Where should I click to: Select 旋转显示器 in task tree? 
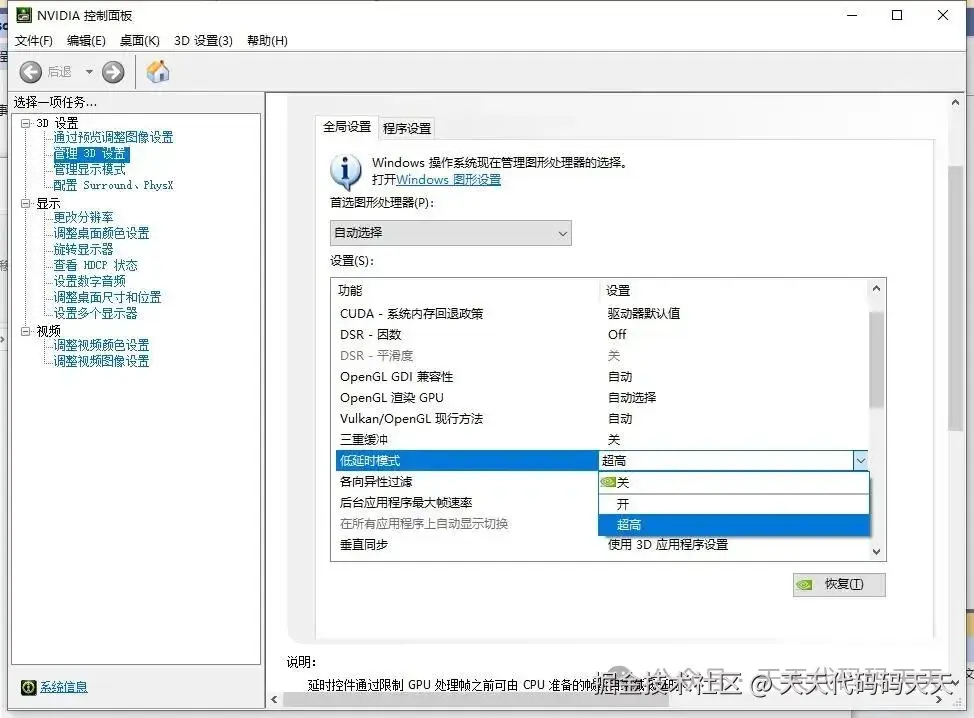coord(83,249)
